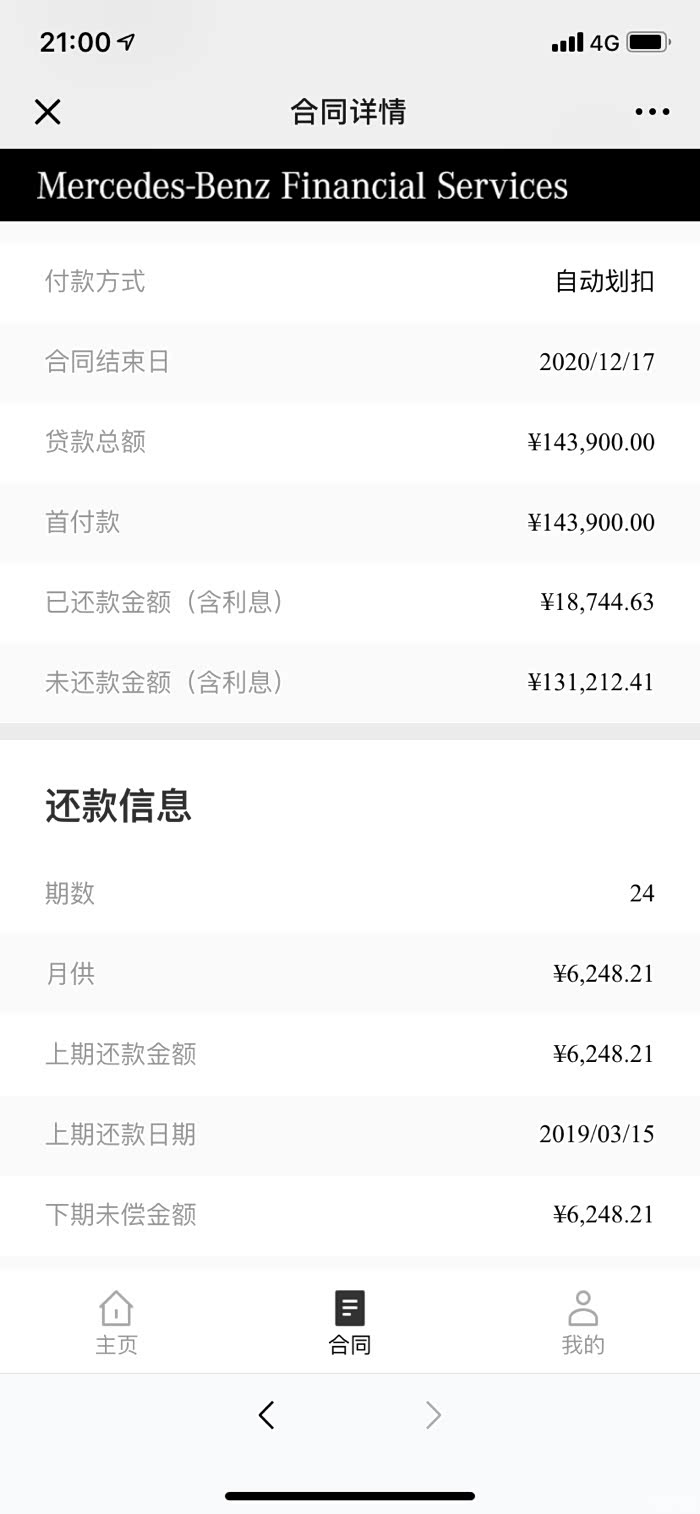Tap the 贷款总额 amount value

[591, 442]
